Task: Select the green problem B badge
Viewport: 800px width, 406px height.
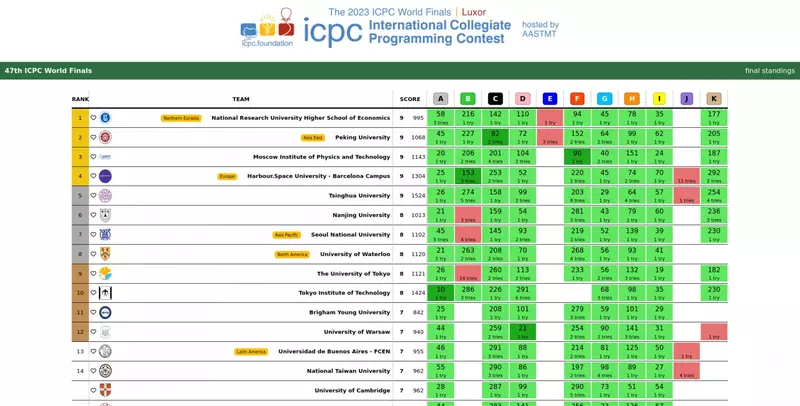Action: [x=468, y=99]
